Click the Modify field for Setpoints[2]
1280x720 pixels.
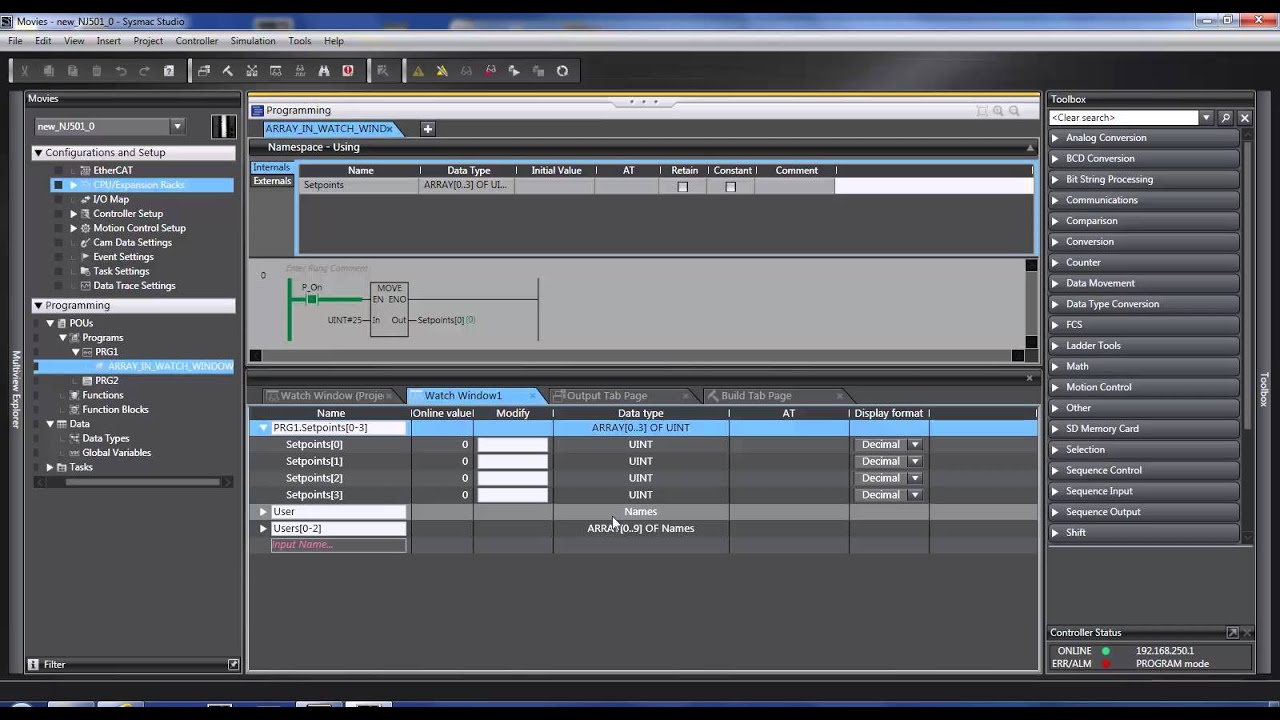pyautogui.click(x=512, y=478)
